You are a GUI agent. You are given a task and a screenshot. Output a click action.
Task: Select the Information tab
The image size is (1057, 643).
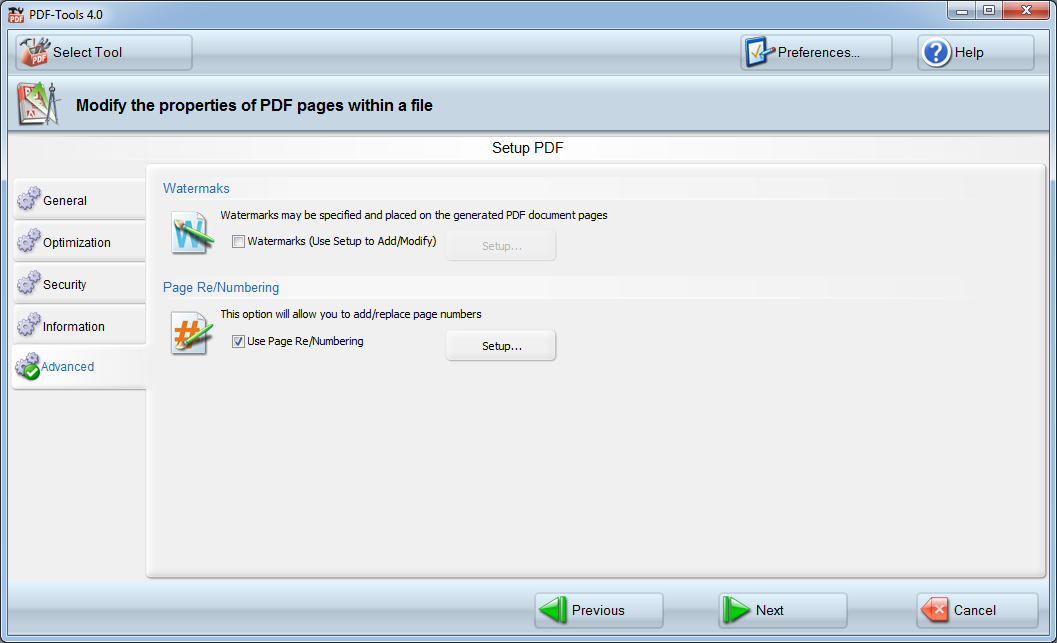pyautogui.click(x=74, y=325)
